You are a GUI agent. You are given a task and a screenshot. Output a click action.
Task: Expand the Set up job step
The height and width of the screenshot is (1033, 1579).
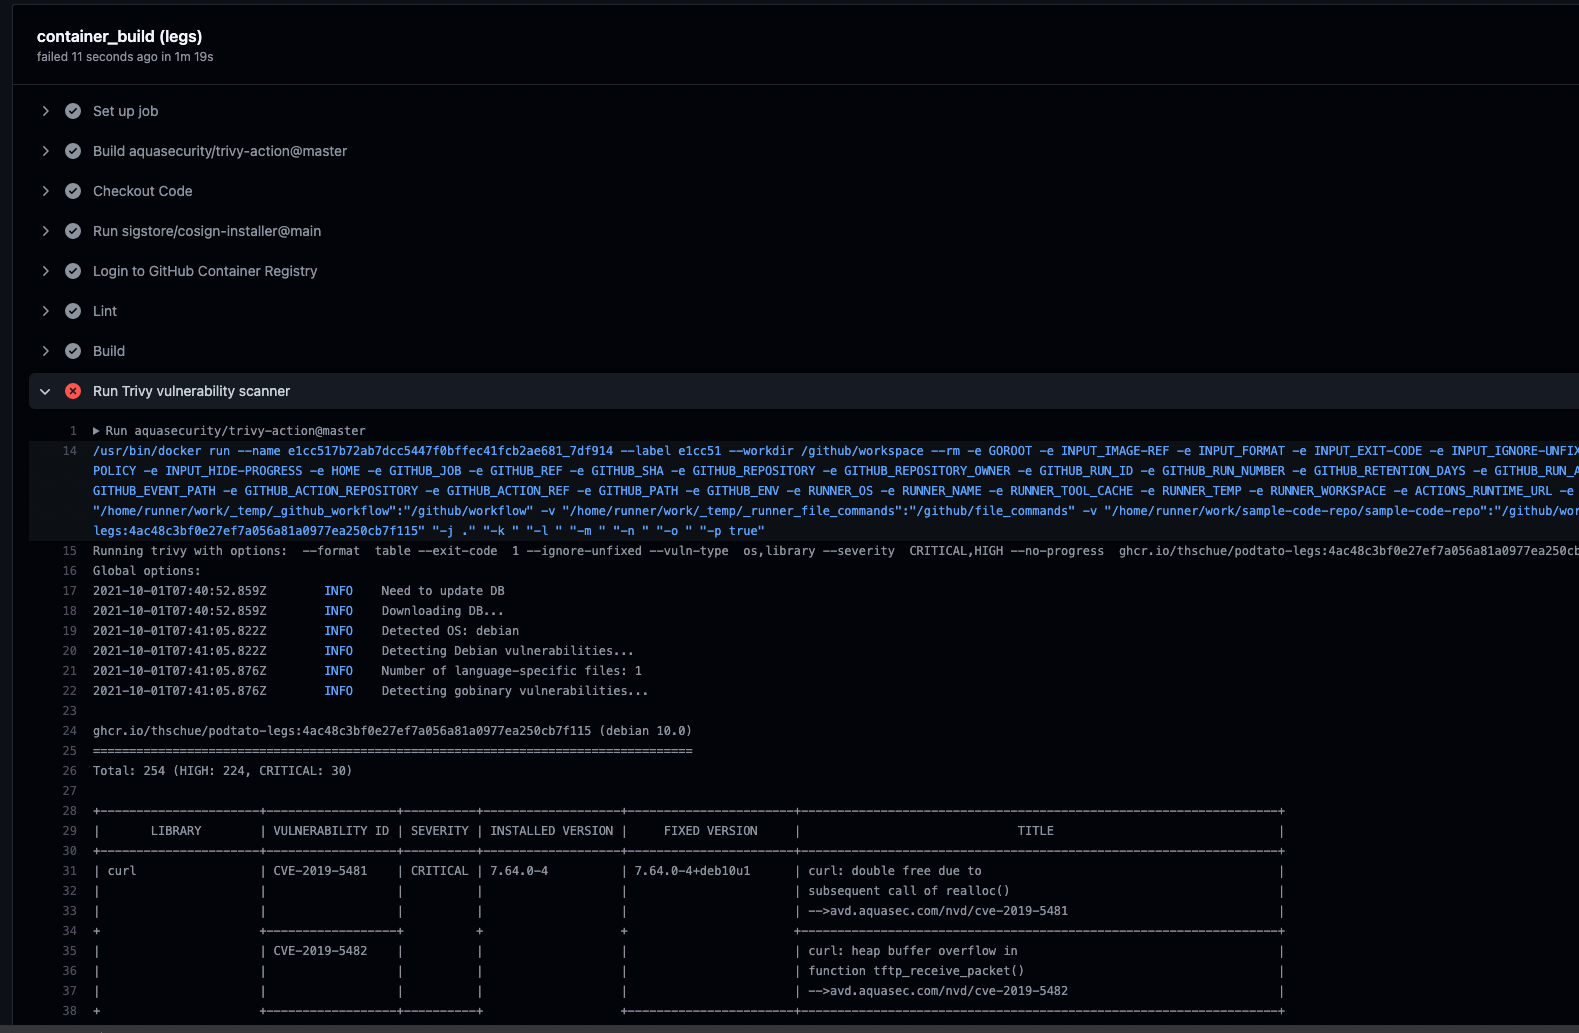pos(45,111)
